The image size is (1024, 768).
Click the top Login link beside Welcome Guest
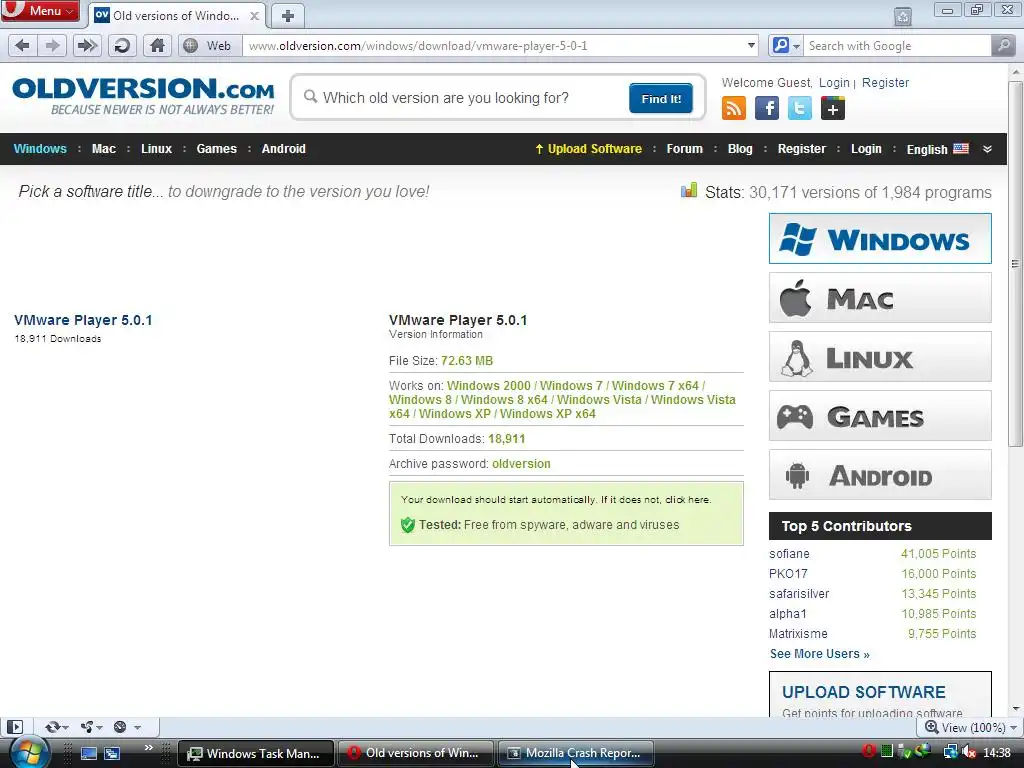834,83
